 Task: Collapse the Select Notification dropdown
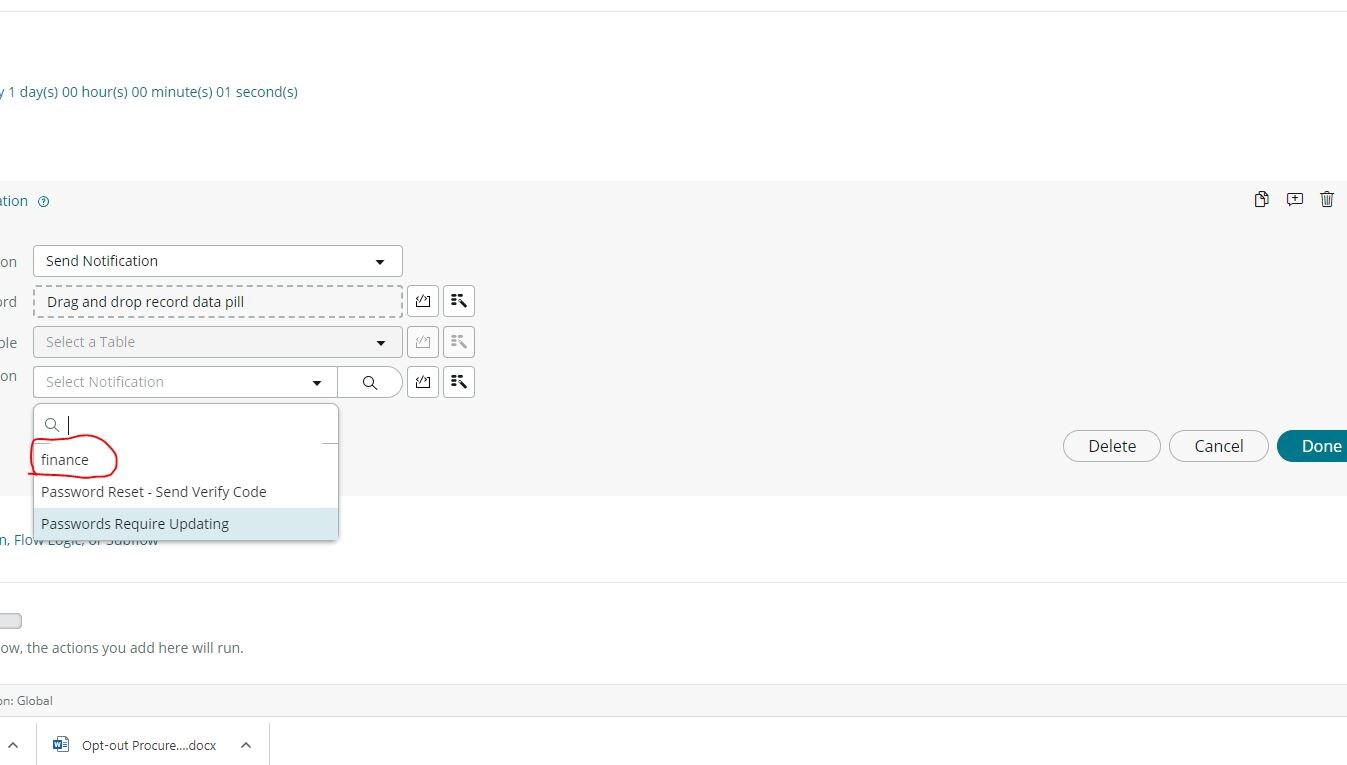pos(317,382)
